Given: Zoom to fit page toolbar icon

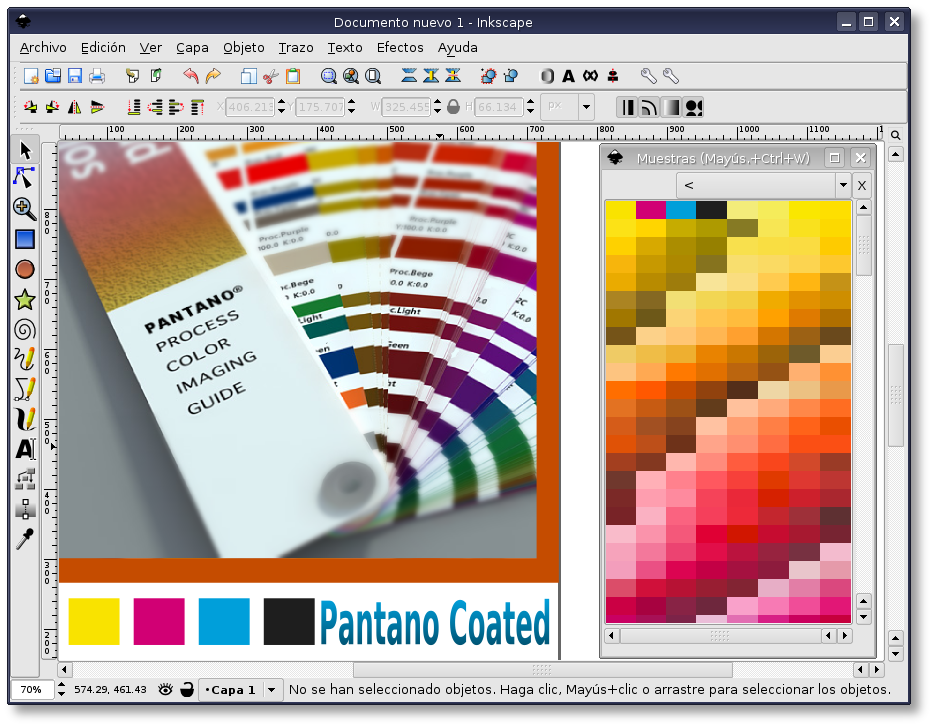Looking at the screenshot, I should 373,76.
